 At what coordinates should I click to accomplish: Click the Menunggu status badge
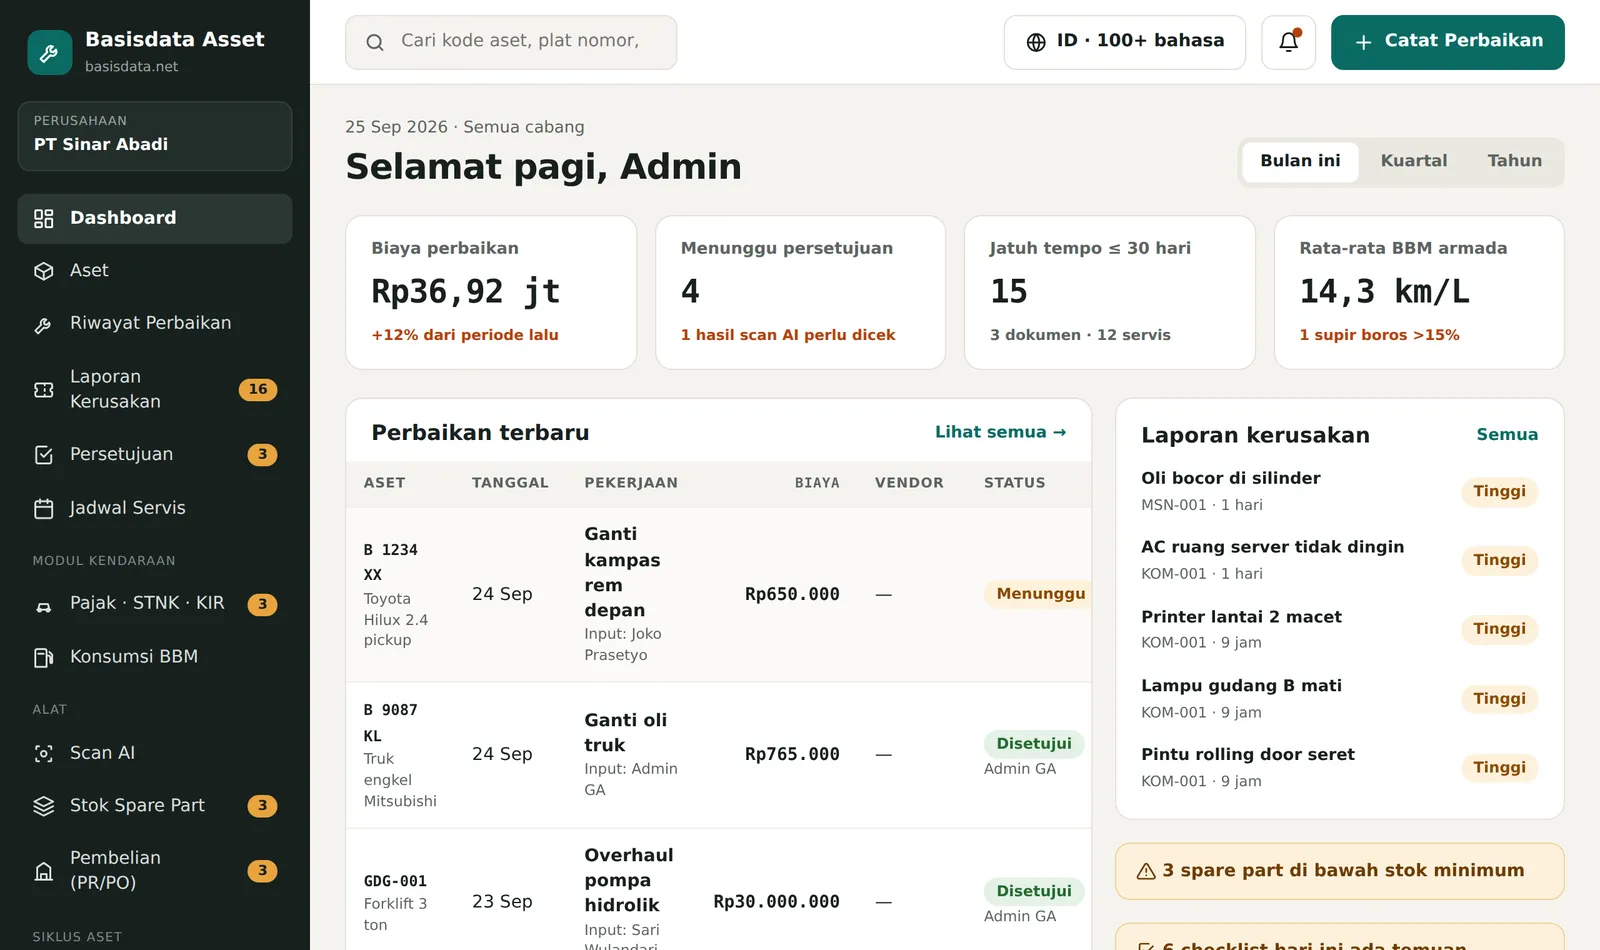pos(1040,594)
